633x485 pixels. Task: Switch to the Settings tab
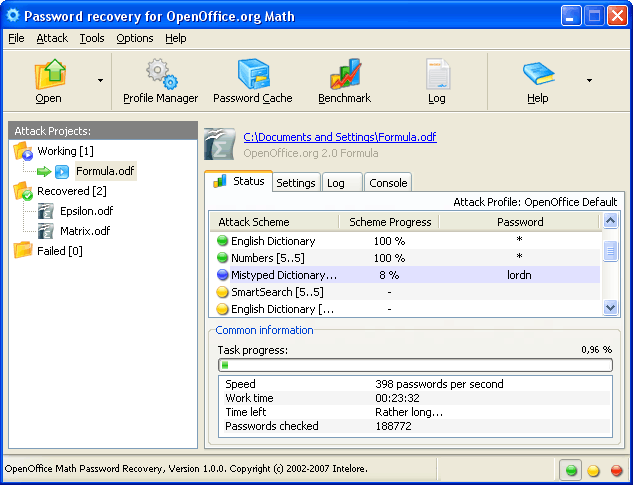296,183
